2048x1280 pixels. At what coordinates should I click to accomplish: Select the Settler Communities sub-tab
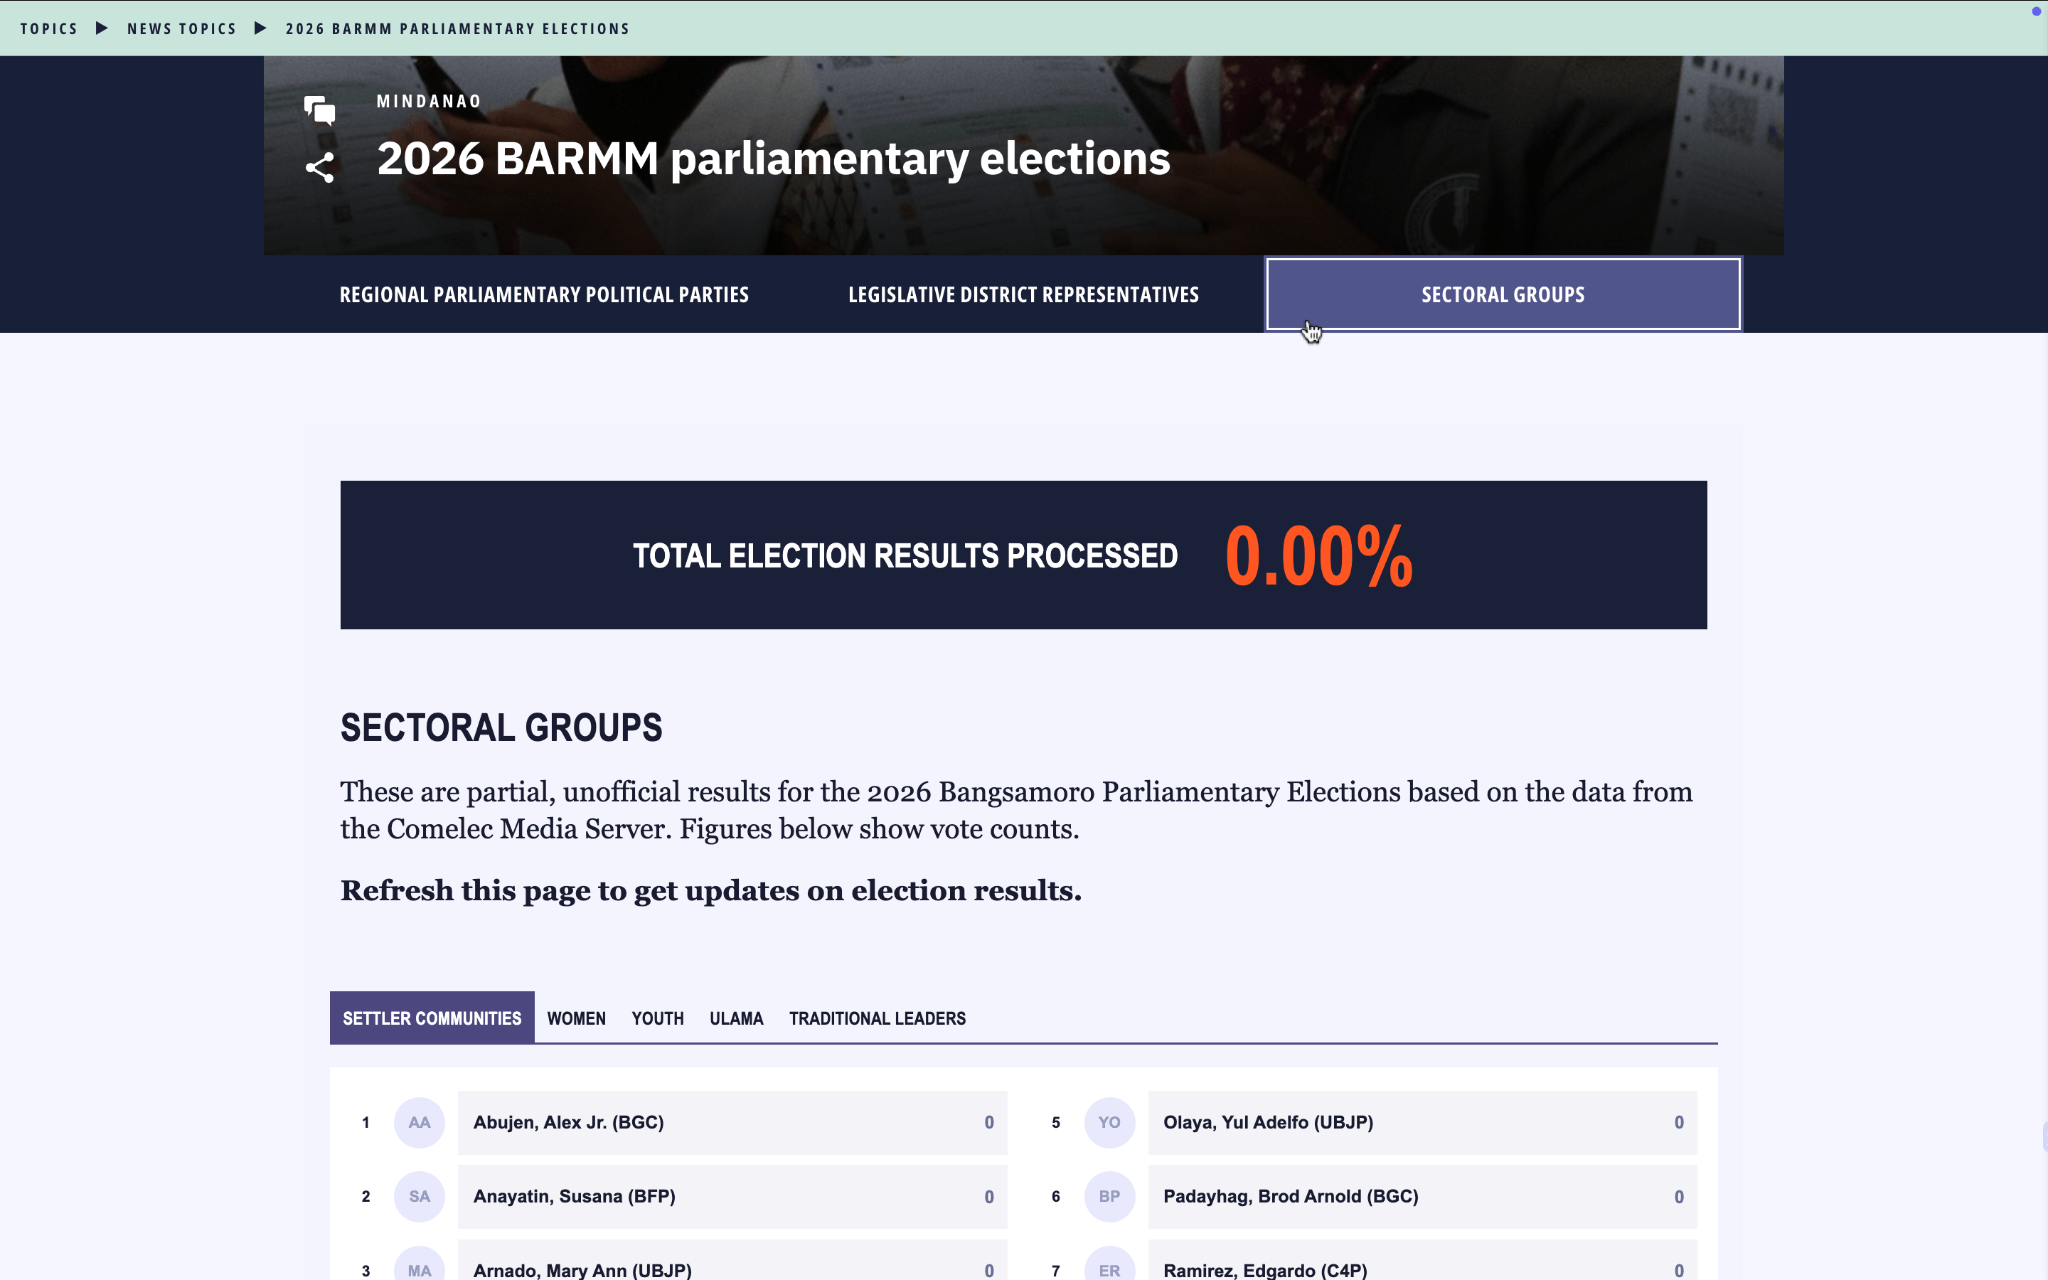click(x=432, y=1018)
